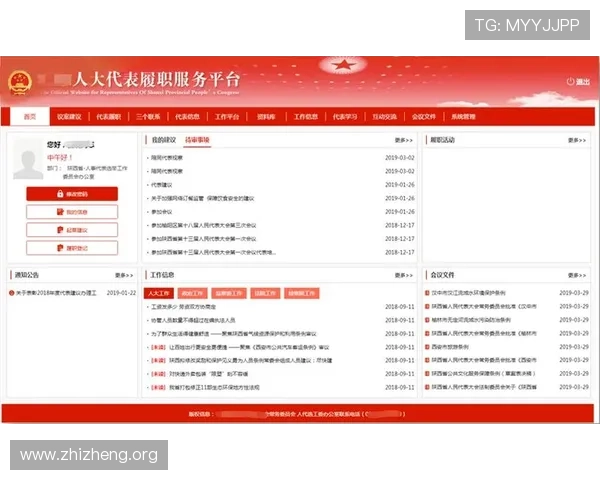Open the 代表学习 menu item

tap(345, 116)
